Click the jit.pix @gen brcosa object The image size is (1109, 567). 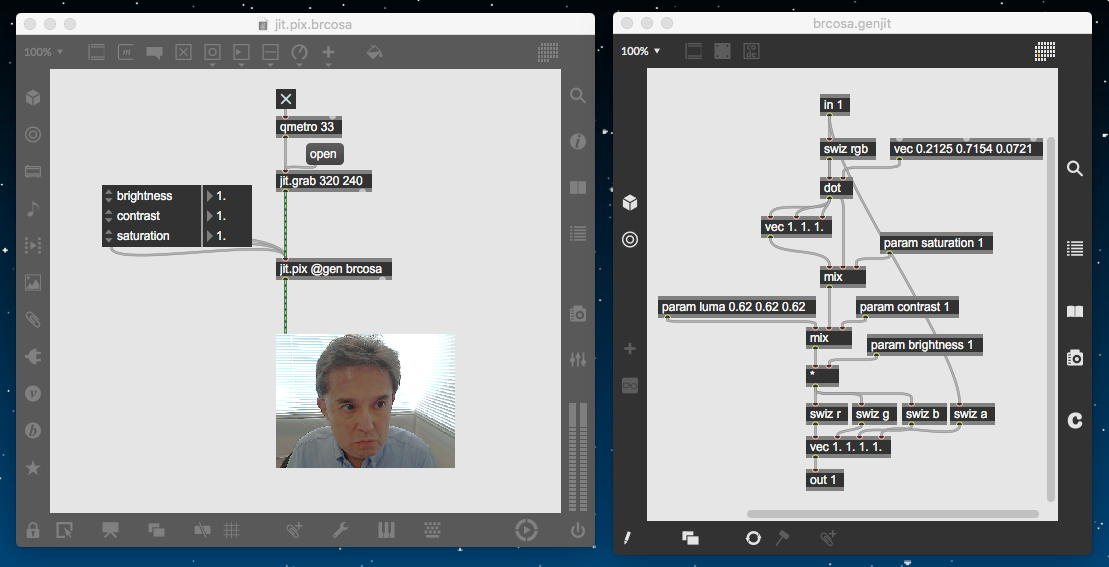(x=334, y=269)
